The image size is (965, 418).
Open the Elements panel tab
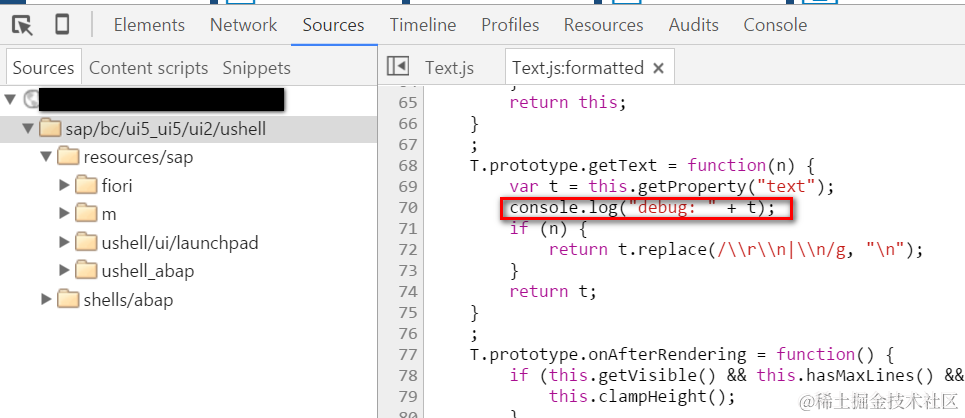[x=149, y=25]
